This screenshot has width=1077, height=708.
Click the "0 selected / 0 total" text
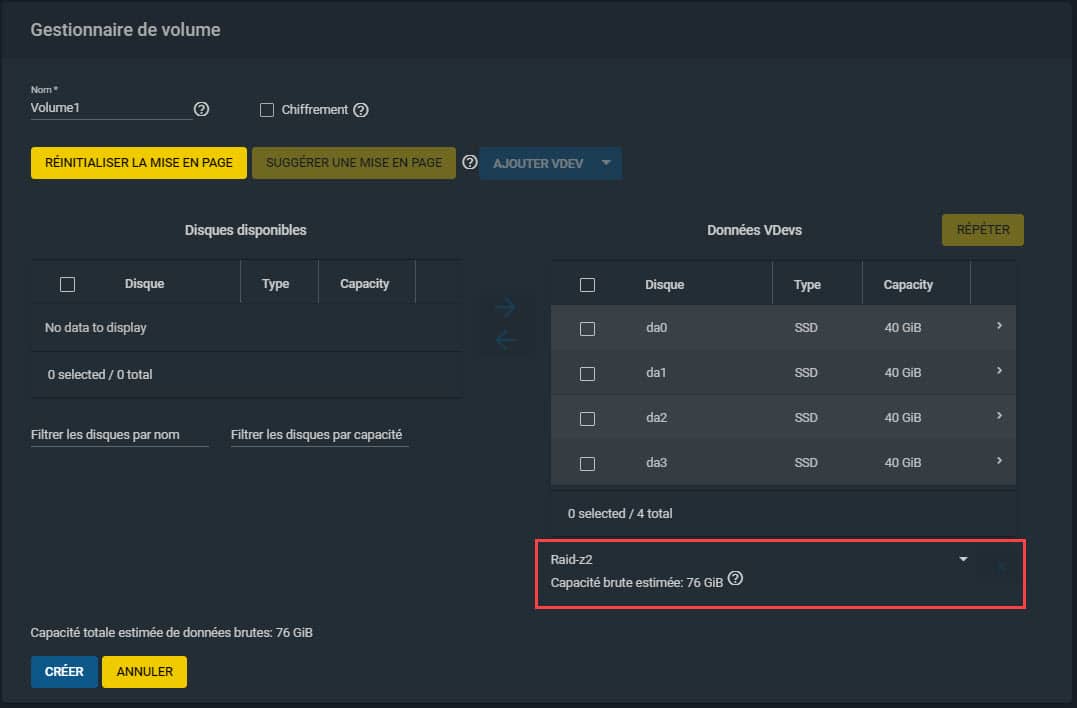(100, 374)
